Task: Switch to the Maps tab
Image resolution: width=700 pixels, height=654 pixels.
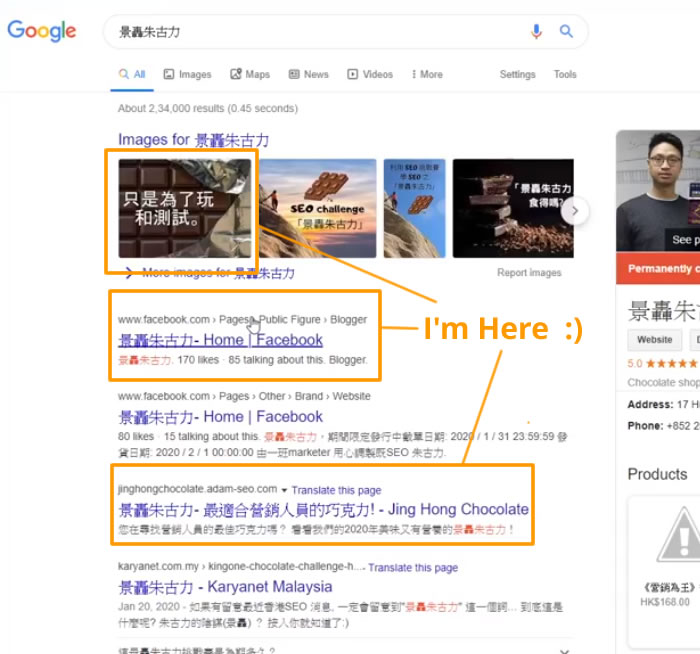Action: click(250, 74)
